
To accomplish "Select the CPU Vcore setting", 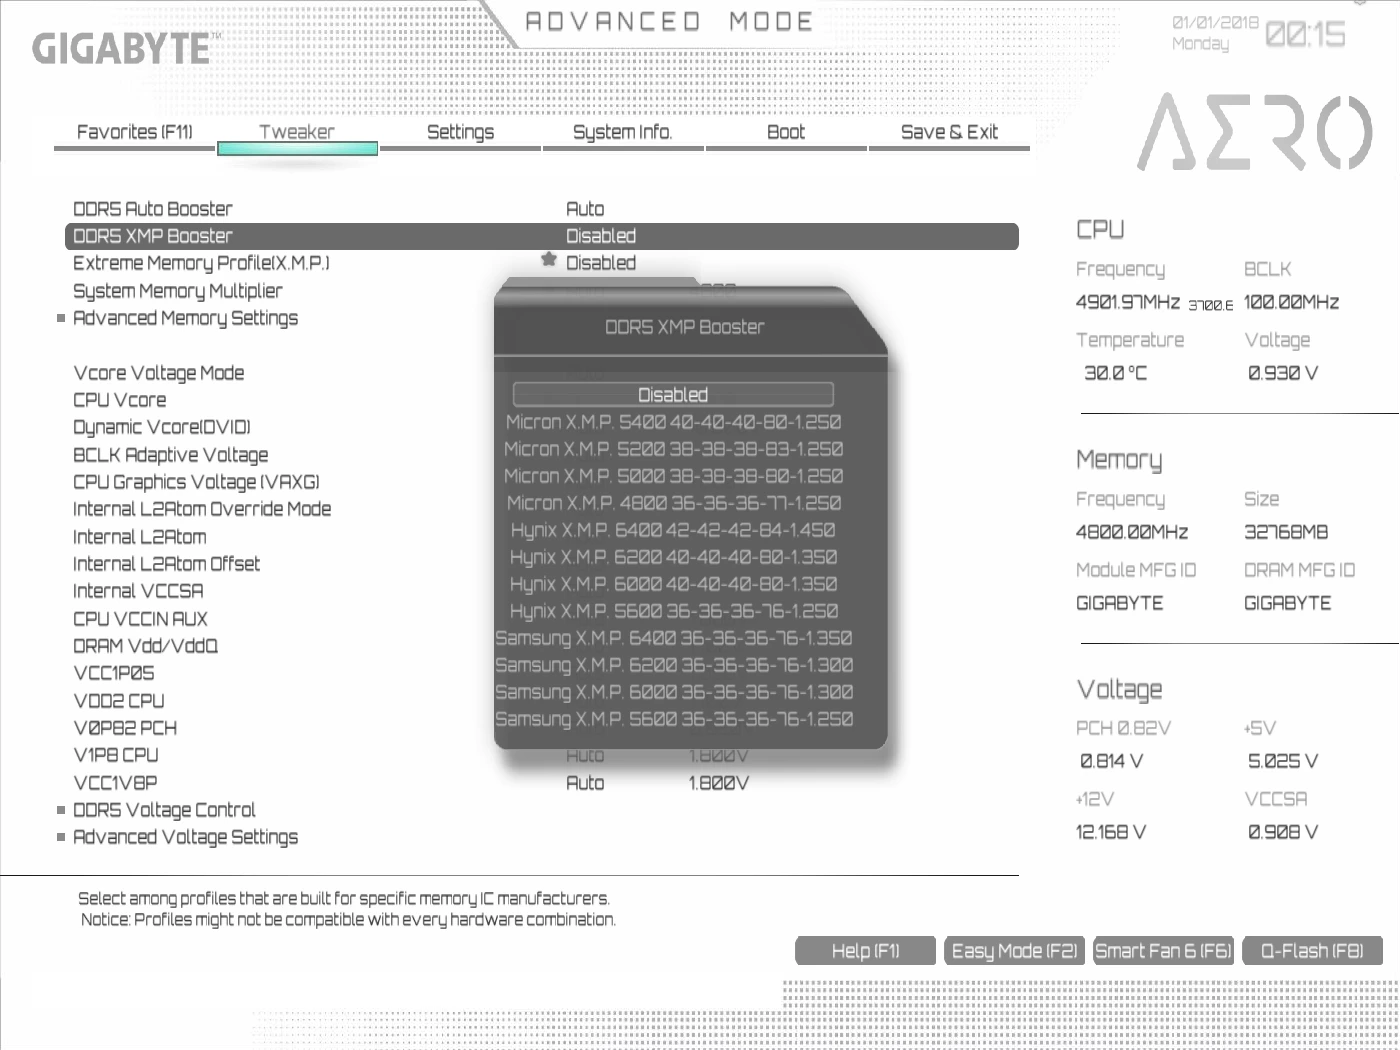I will coord(120,400).
